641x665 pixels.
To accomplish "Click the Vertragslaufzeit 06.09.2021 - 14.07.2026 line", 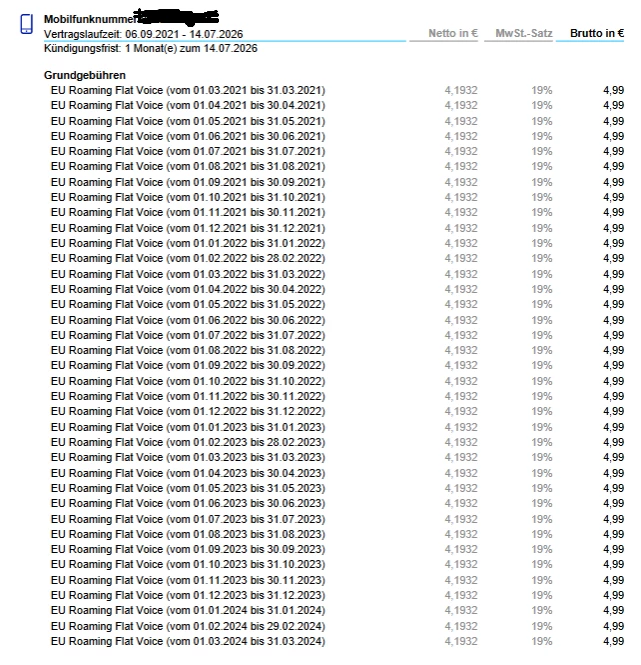I will [x=143, y=34].
